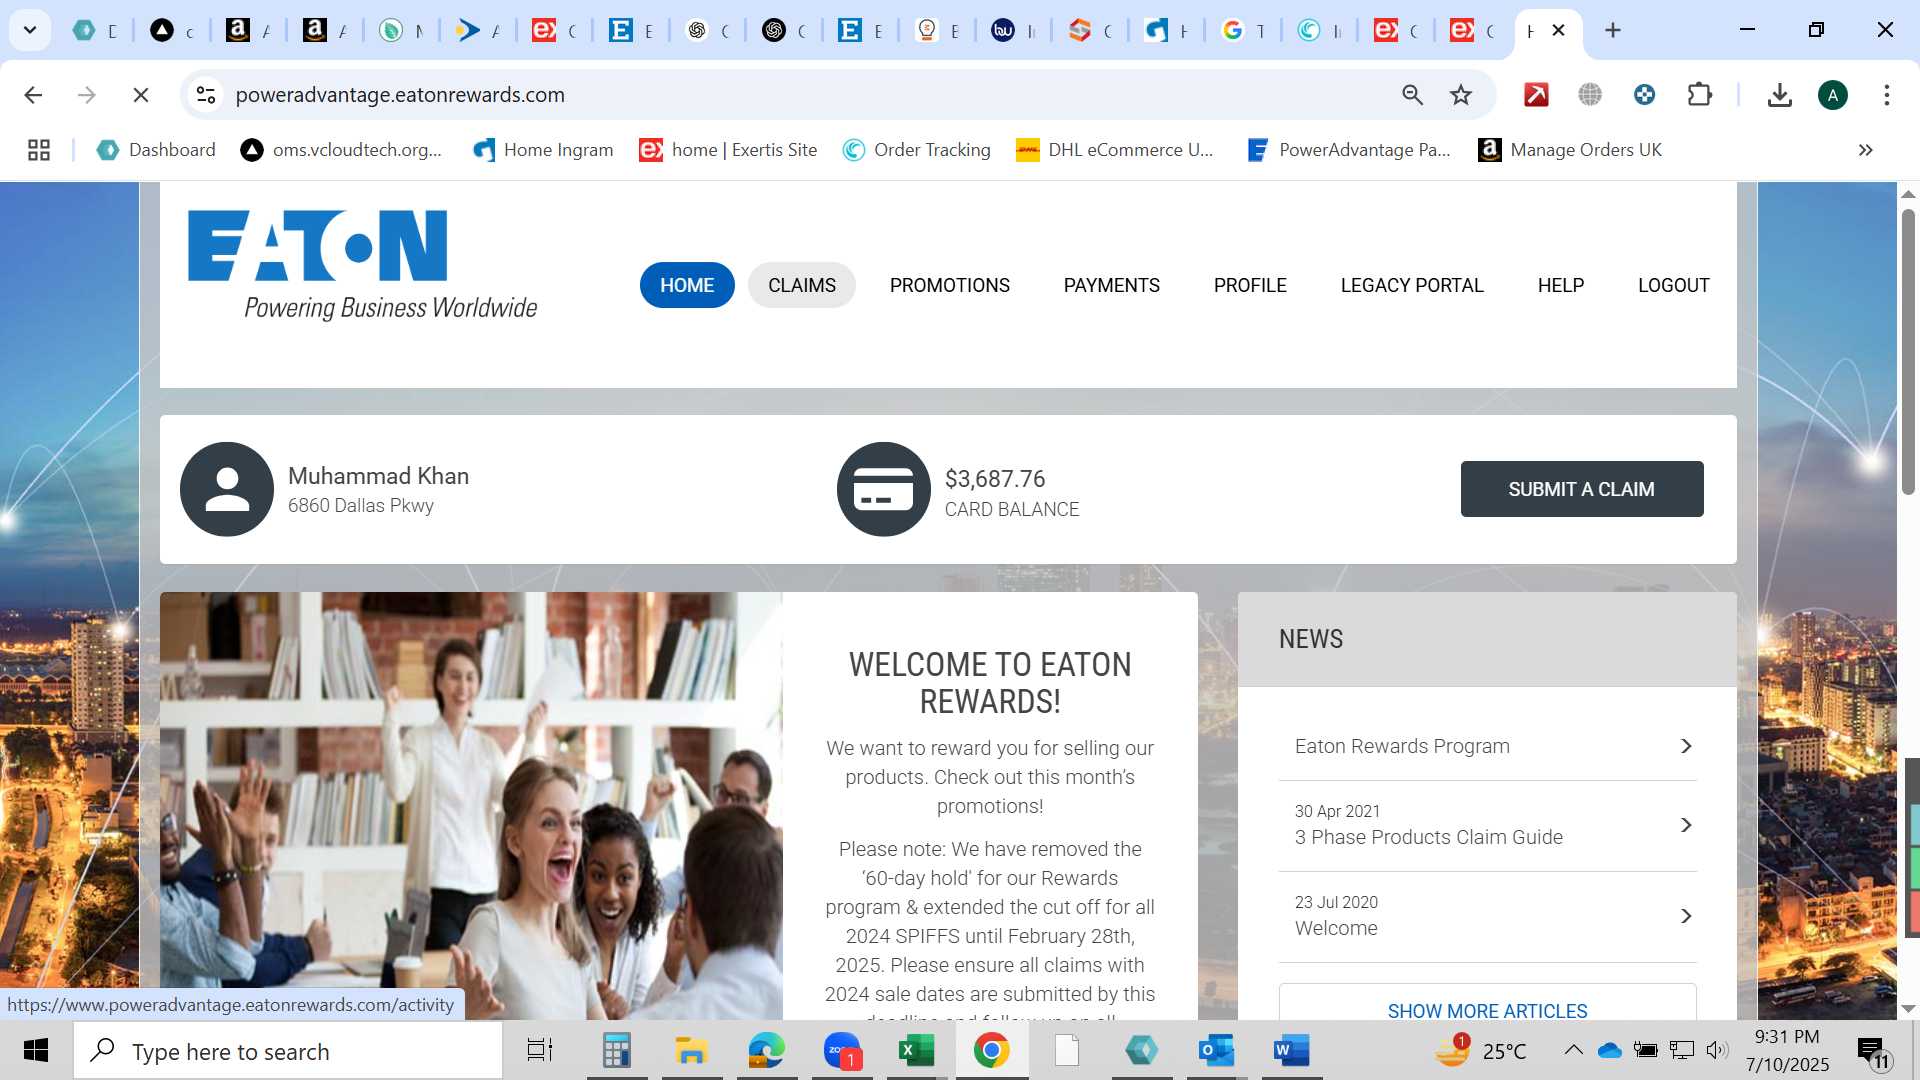Open the red arrow extension icon
1920x1080 pixels.
(x=1536, y=95)
